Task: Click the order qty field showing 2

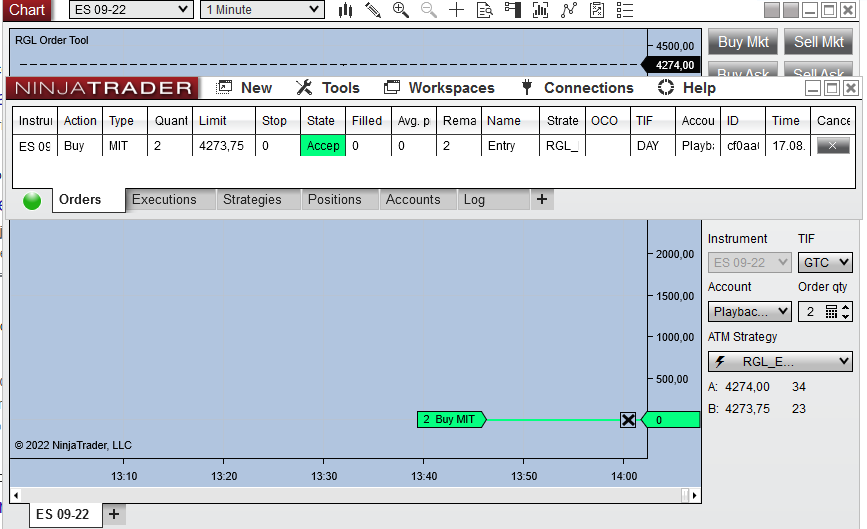Action: 811,312
